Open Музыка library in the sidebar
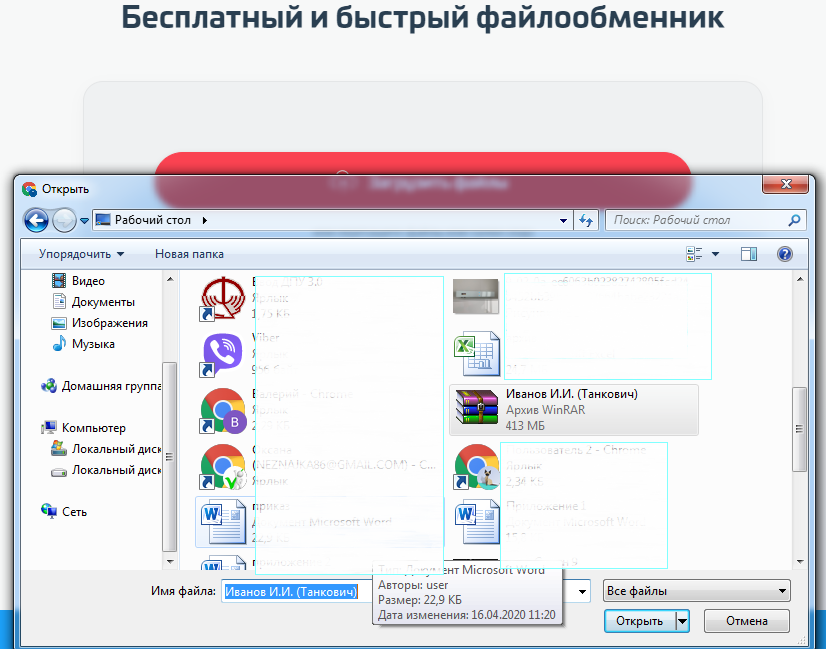This screenshot has height=649, width=826. click(93, 344)
